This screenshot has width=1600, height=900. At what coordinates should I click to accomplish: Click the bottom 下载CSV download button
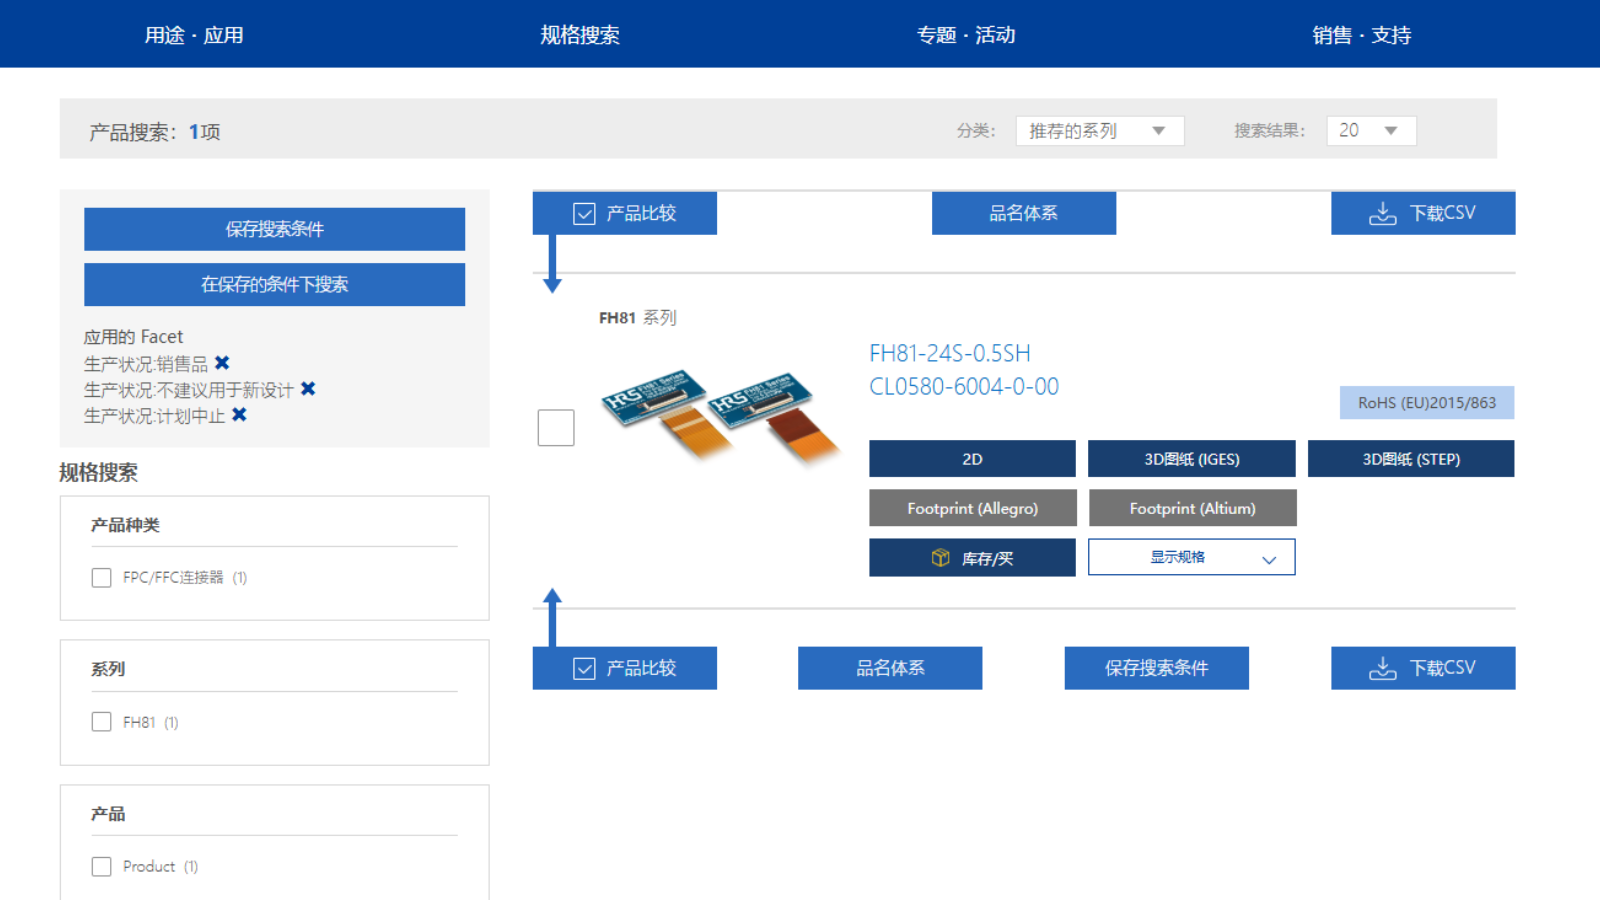[x=1422, y=668]
